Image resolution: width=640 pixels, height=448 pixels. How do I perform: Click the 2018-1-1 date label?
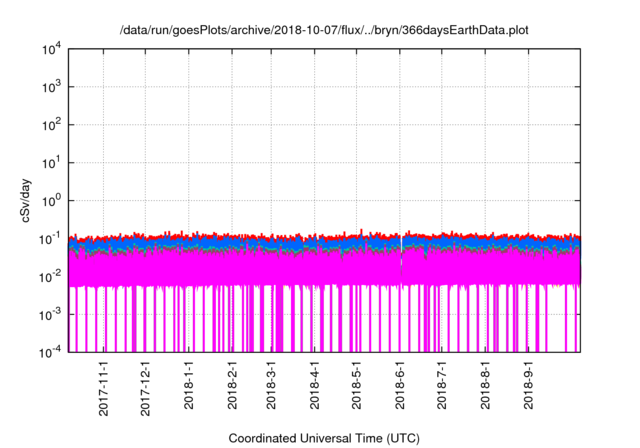[x=189, y=385]
